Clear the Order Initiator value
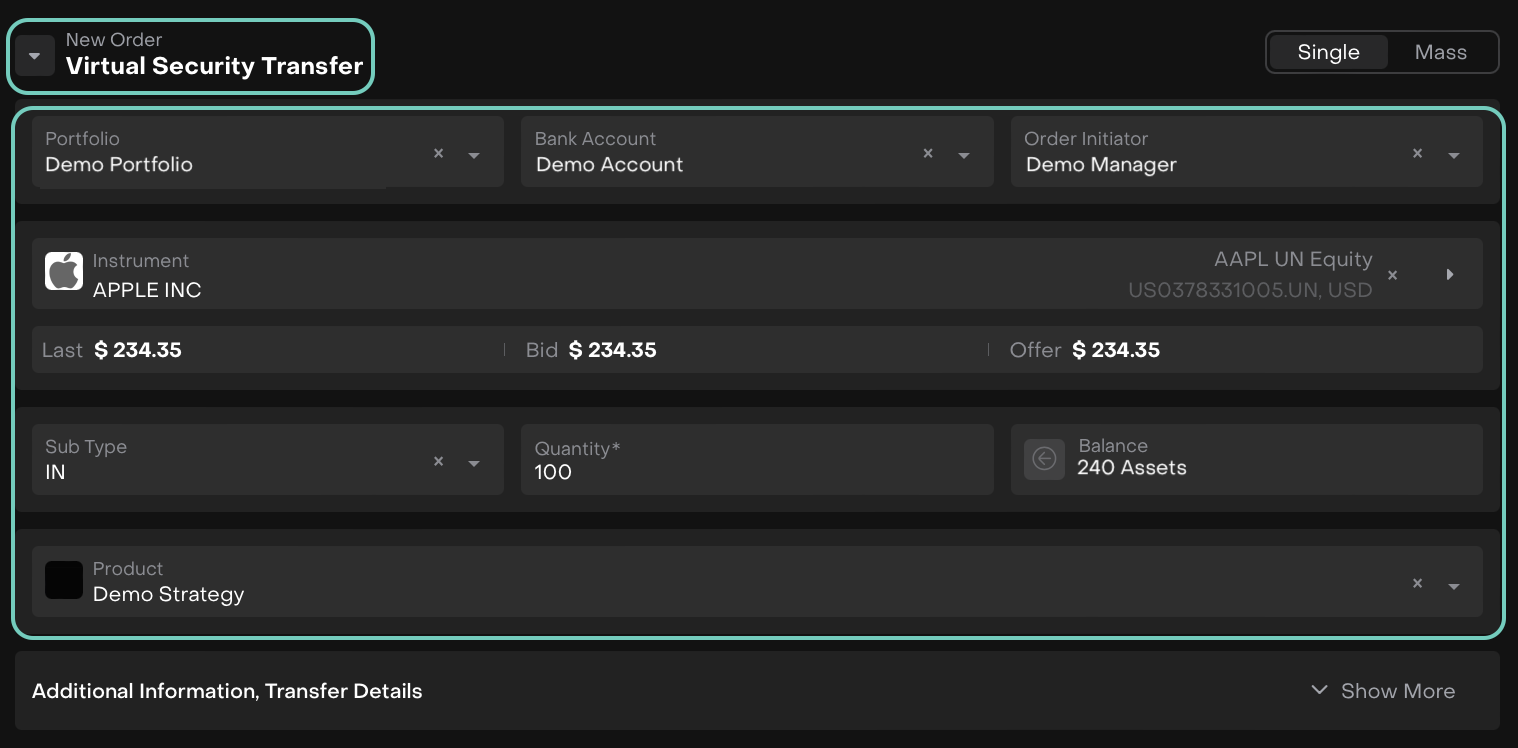The image size is (1518, 748). coord(1417,154)
